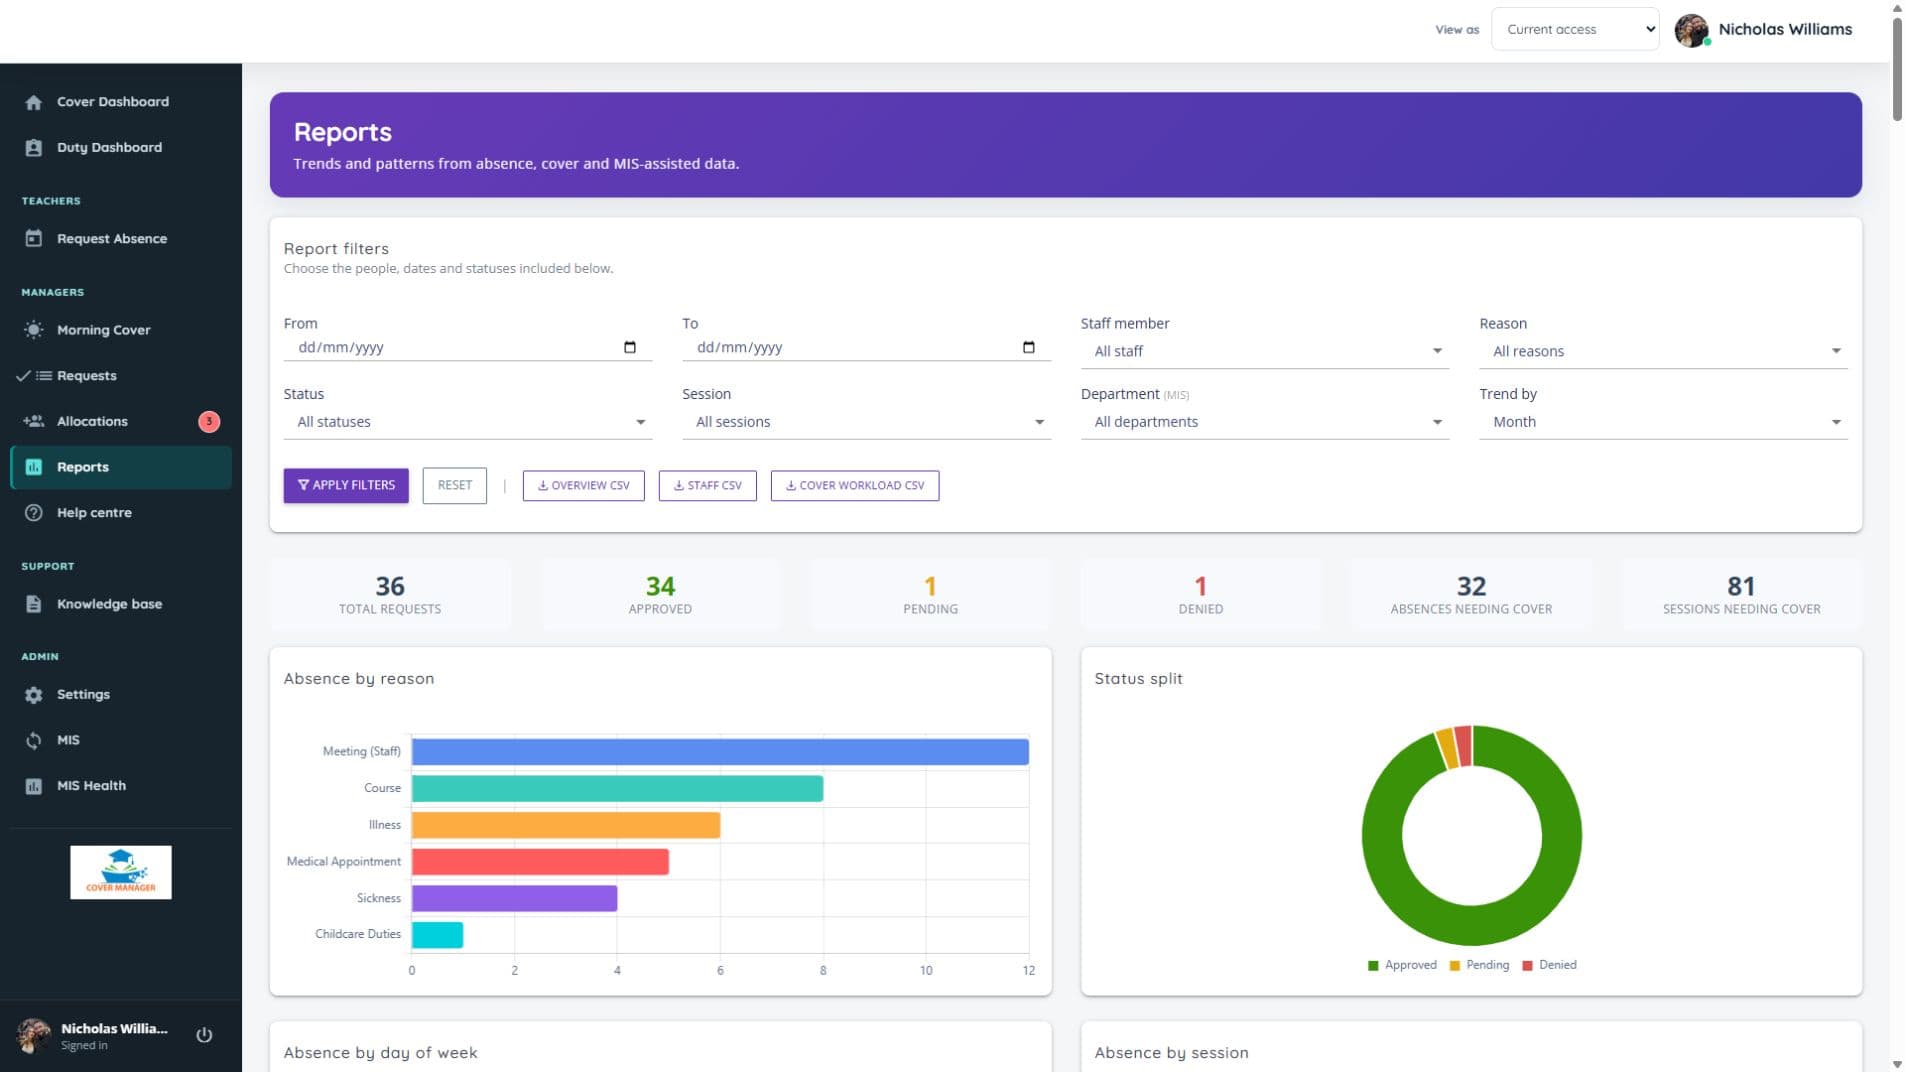
Task: Download the Overview CSV
Action: tap(583, 486)
